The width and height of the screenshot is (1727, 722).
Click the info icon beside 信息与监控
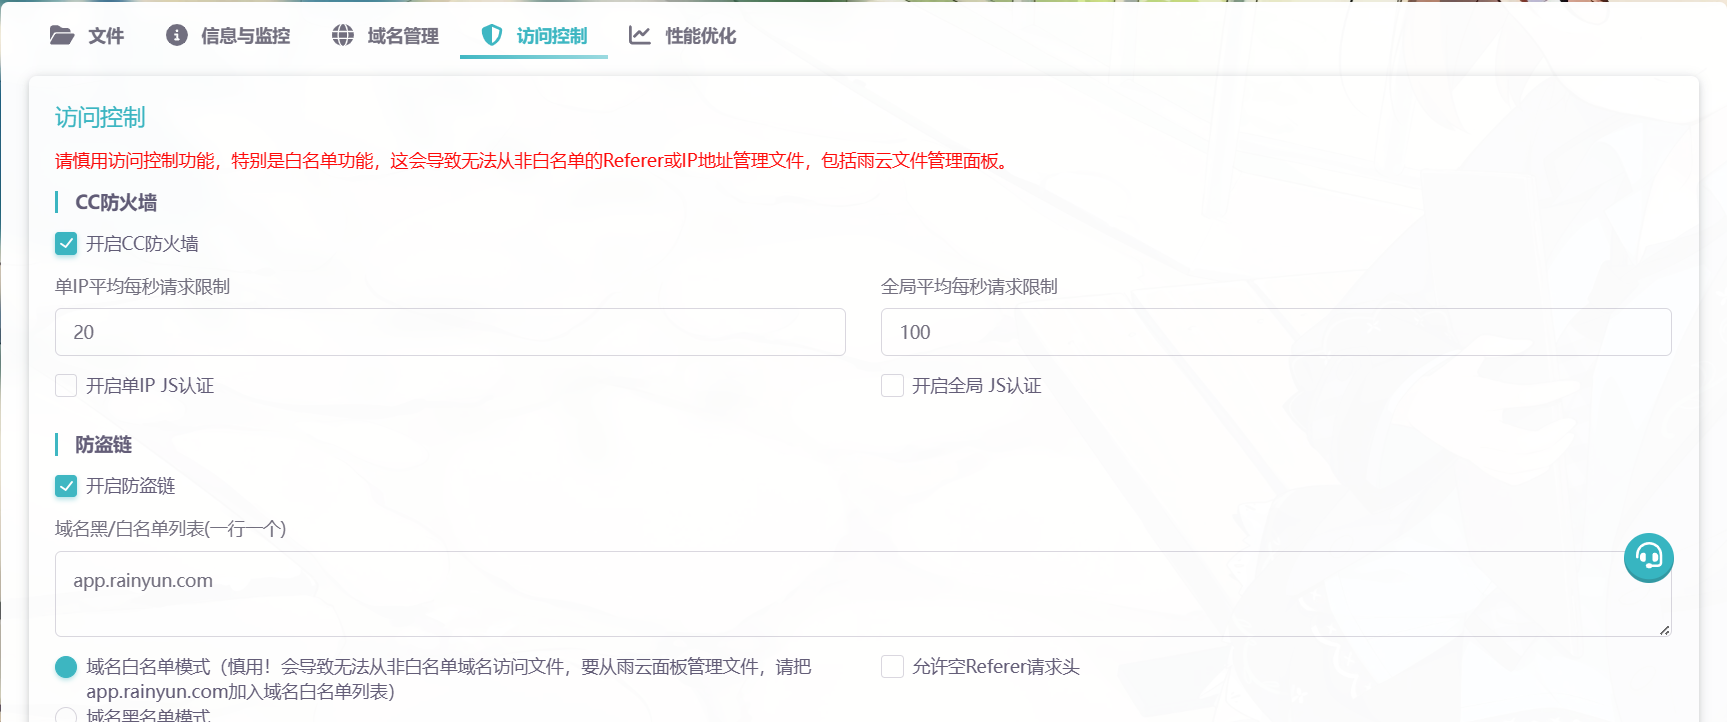coord(177,36)
